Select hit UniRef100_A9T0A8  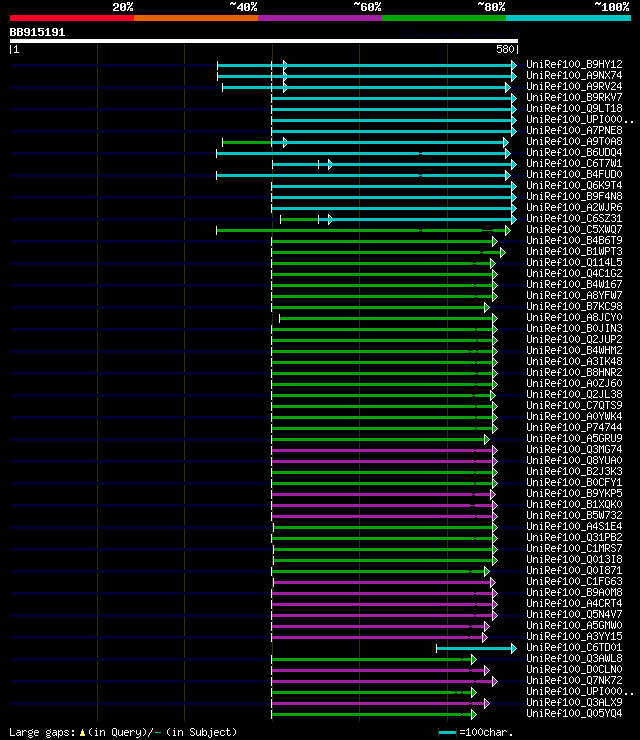tap(574, 141)
